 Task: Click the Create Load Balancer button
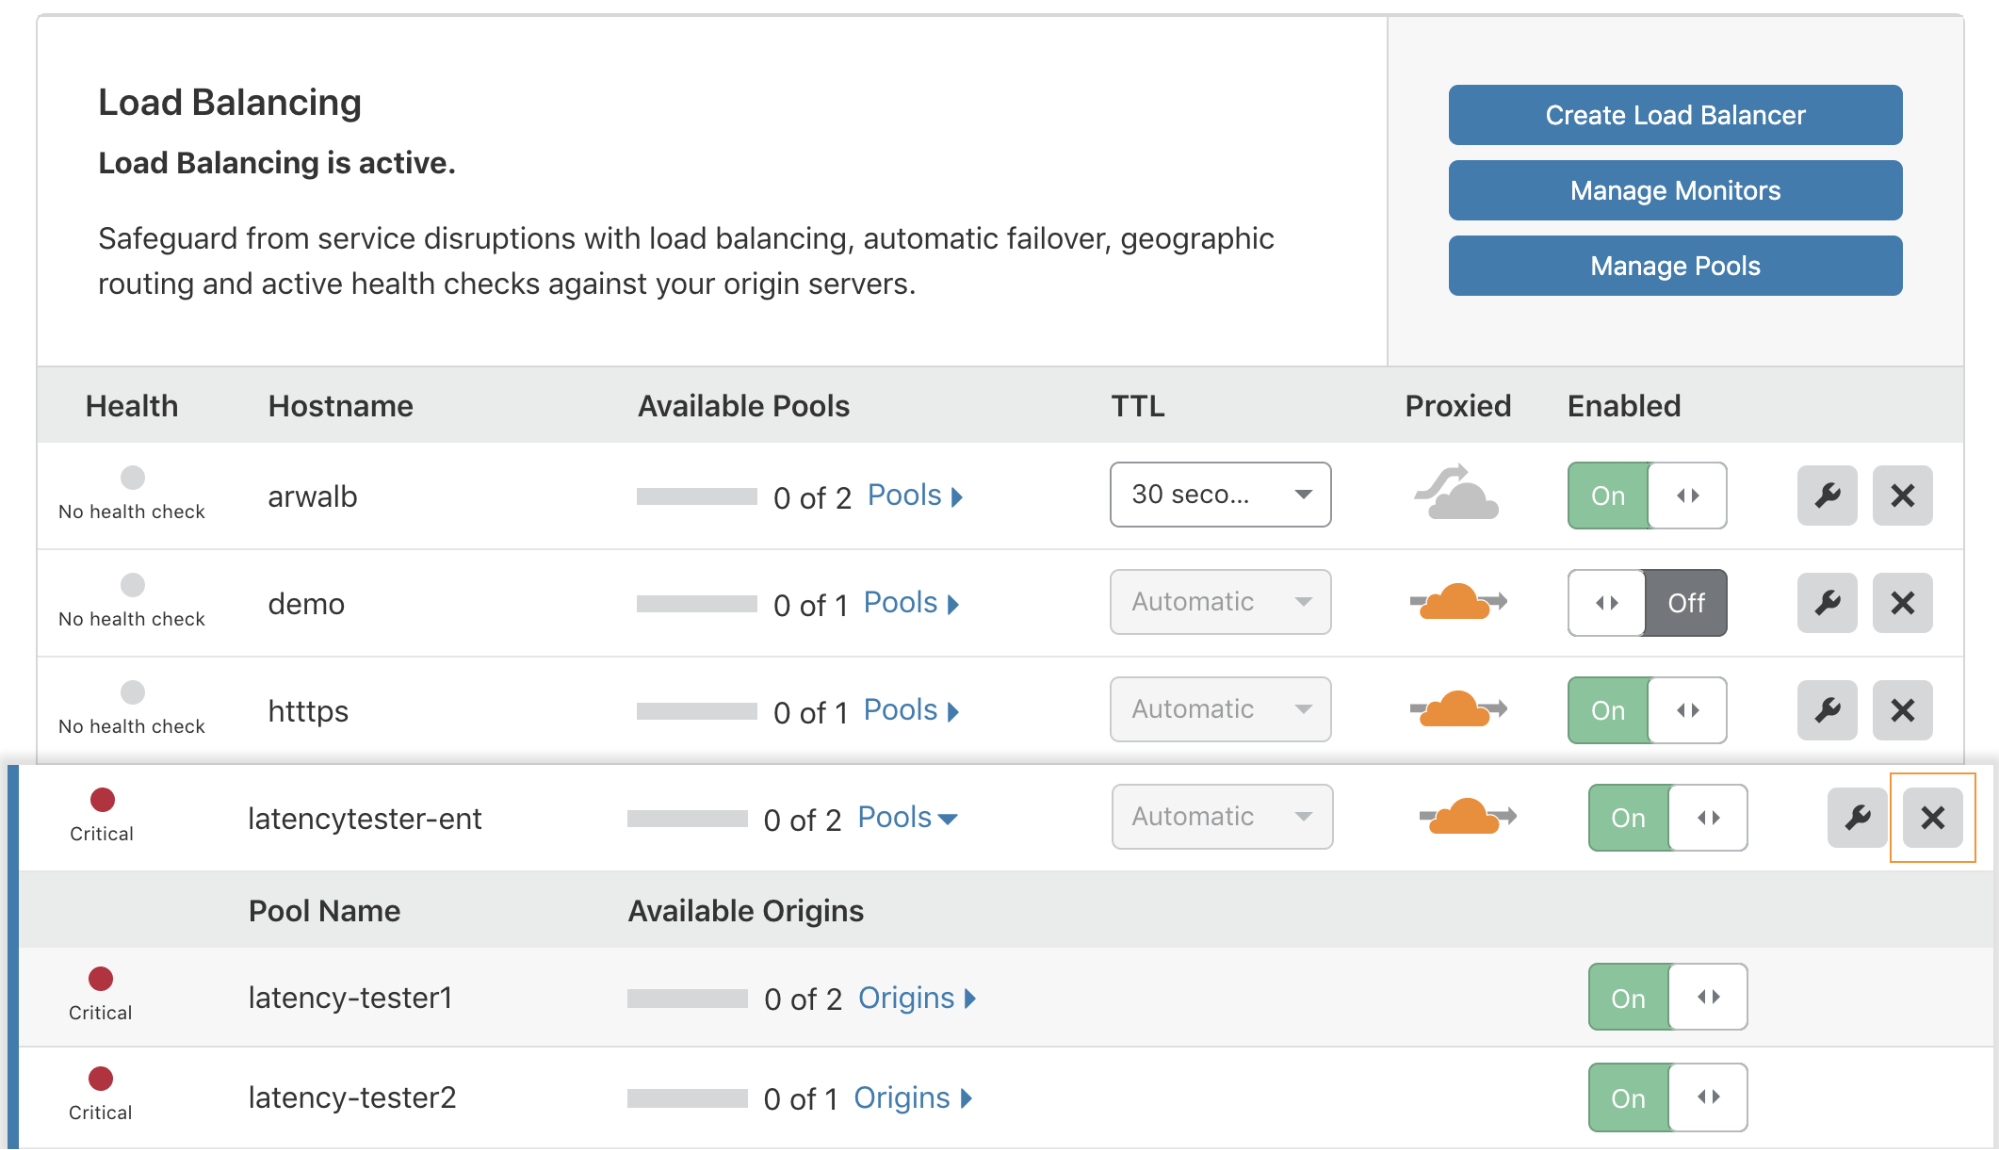[x=1674, y=114]
